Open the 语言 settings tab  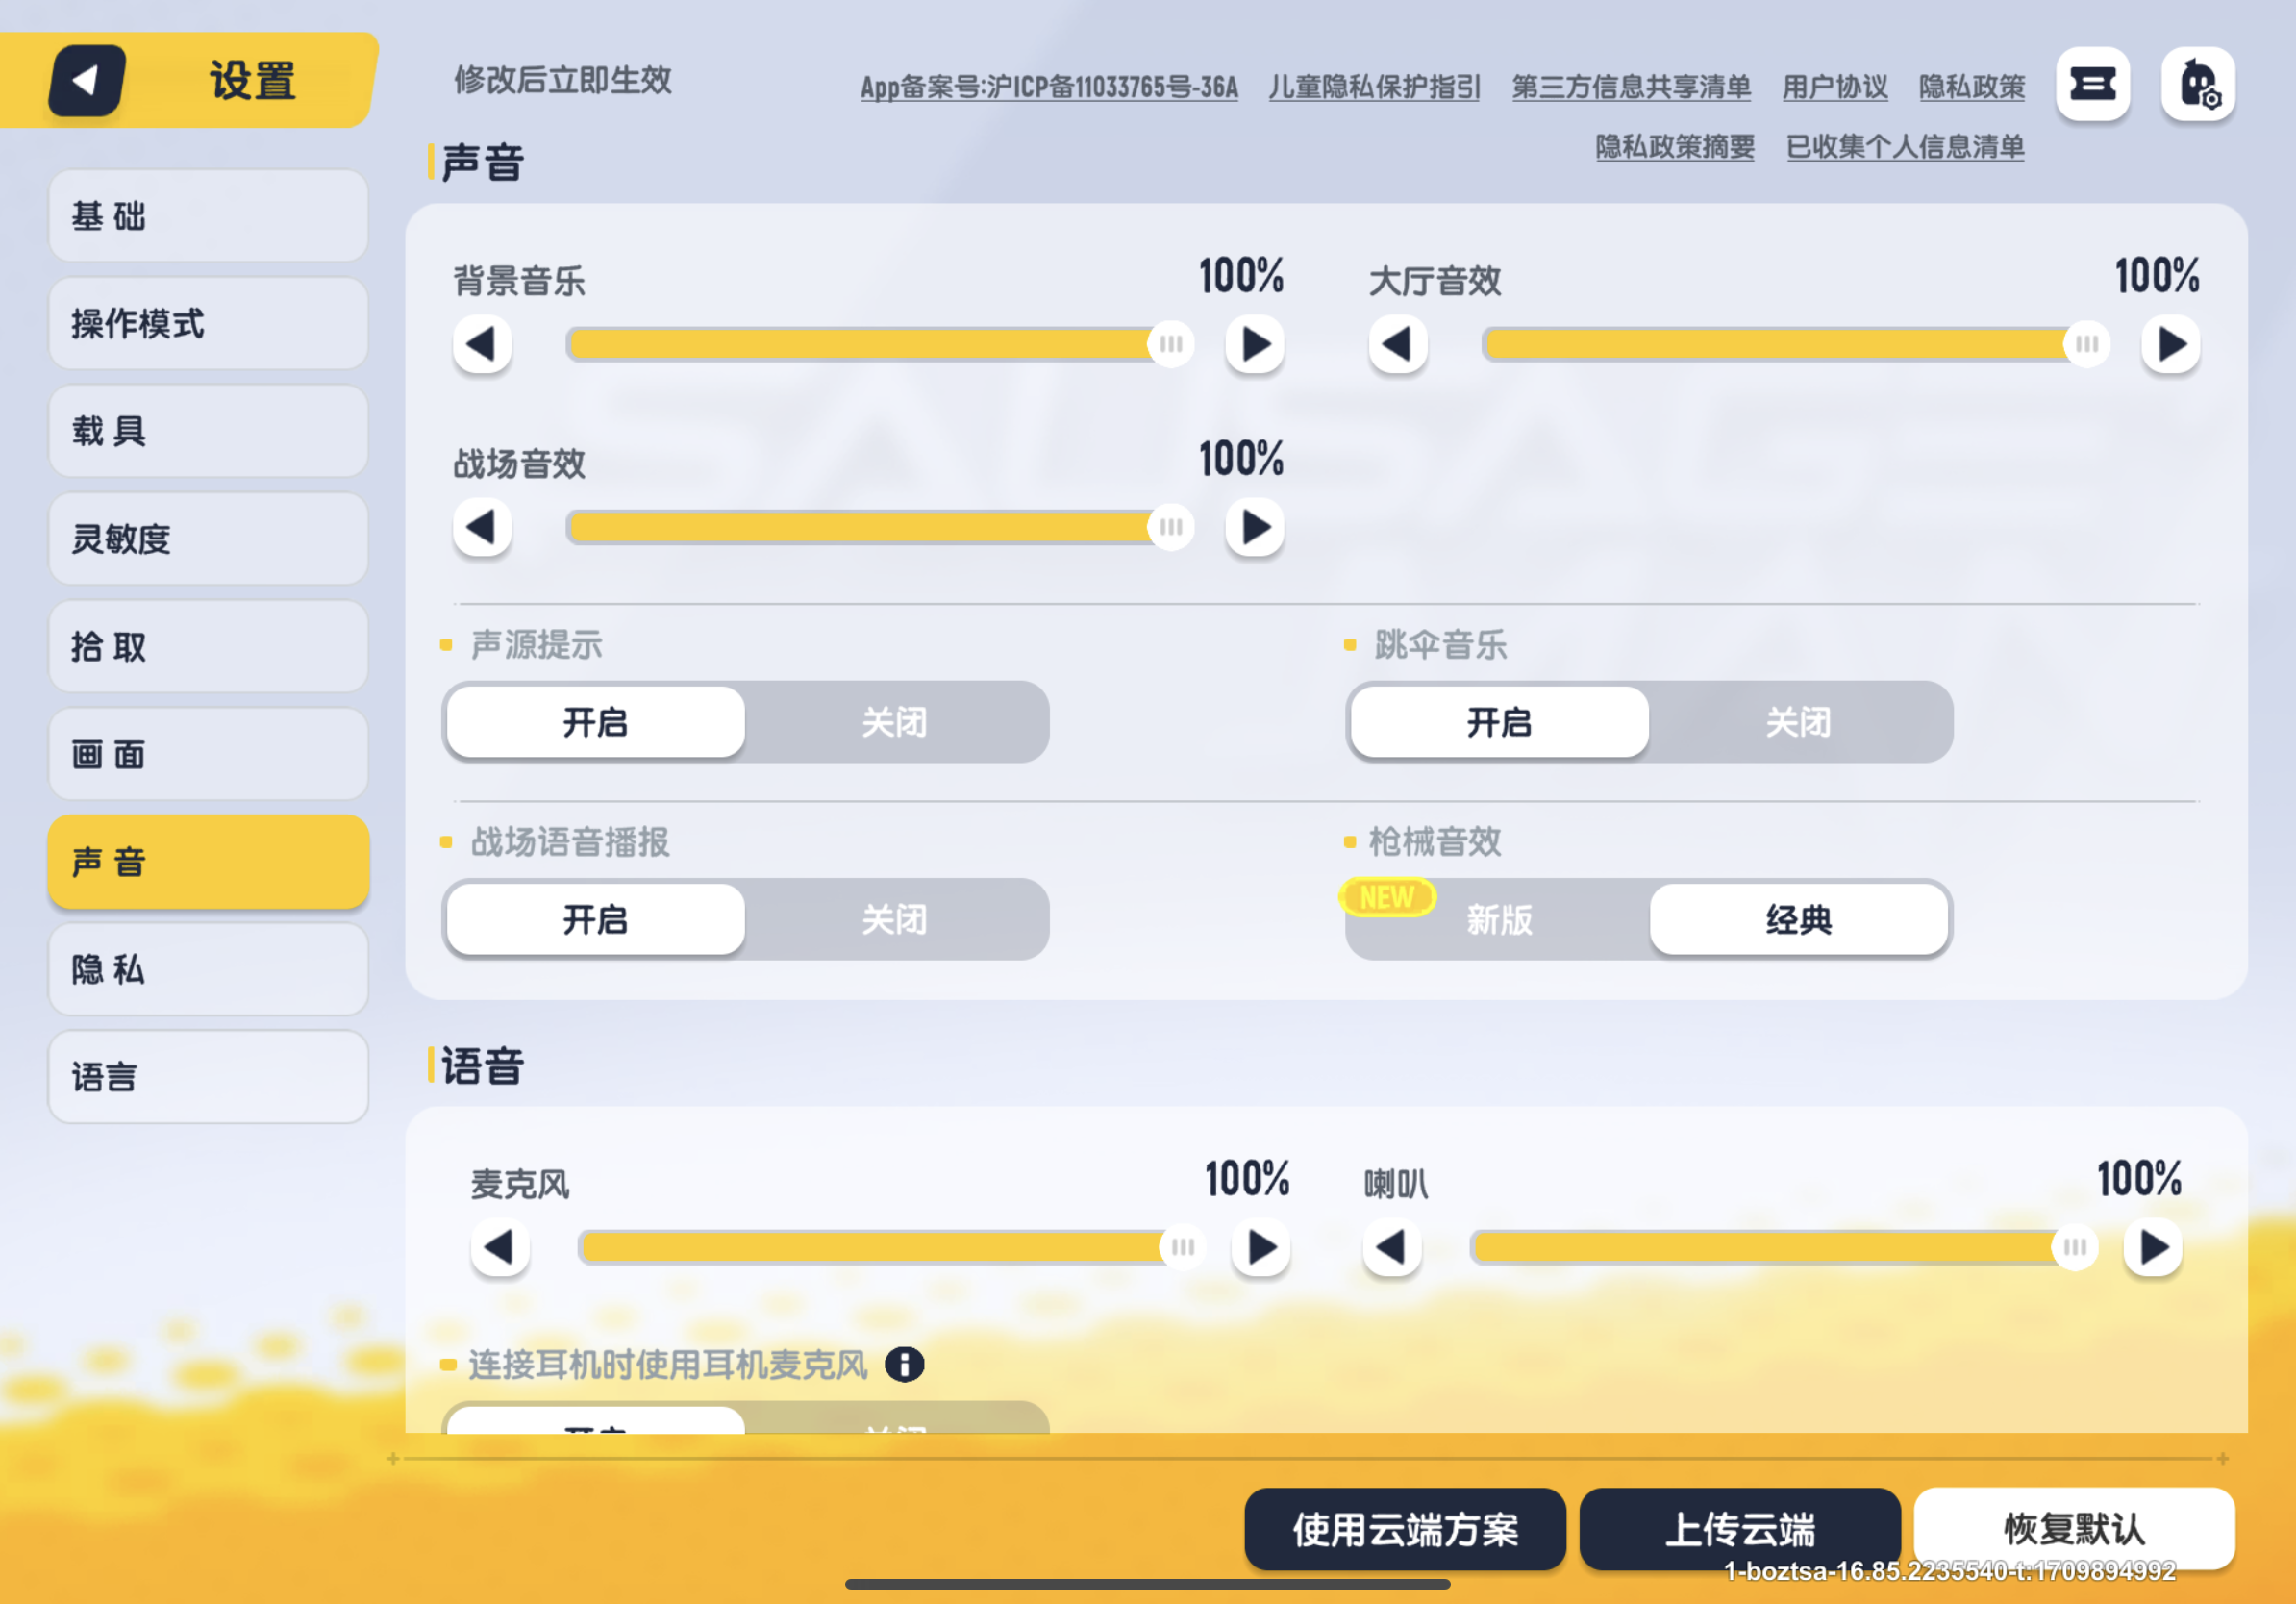(208, 1077)
